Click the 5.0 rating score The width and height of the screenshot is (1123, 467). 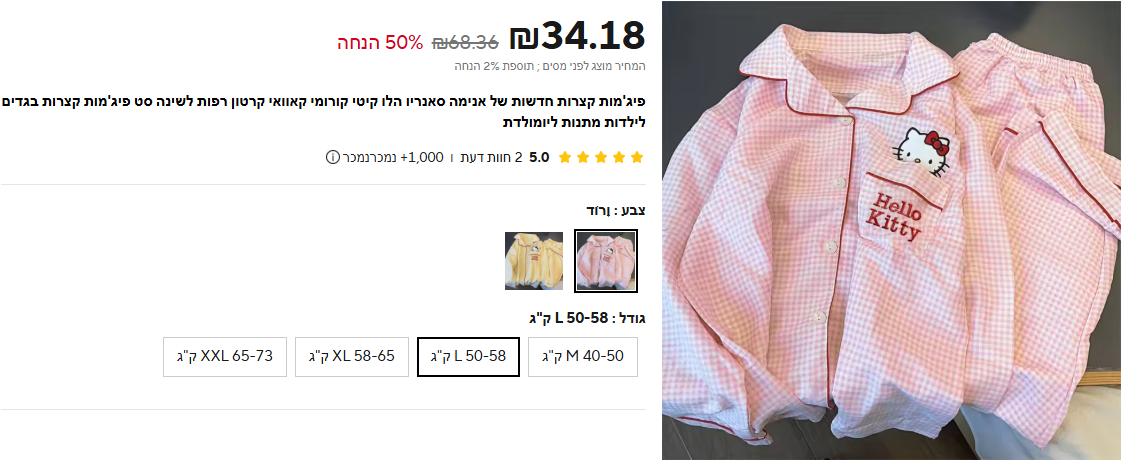coord(539,157)
